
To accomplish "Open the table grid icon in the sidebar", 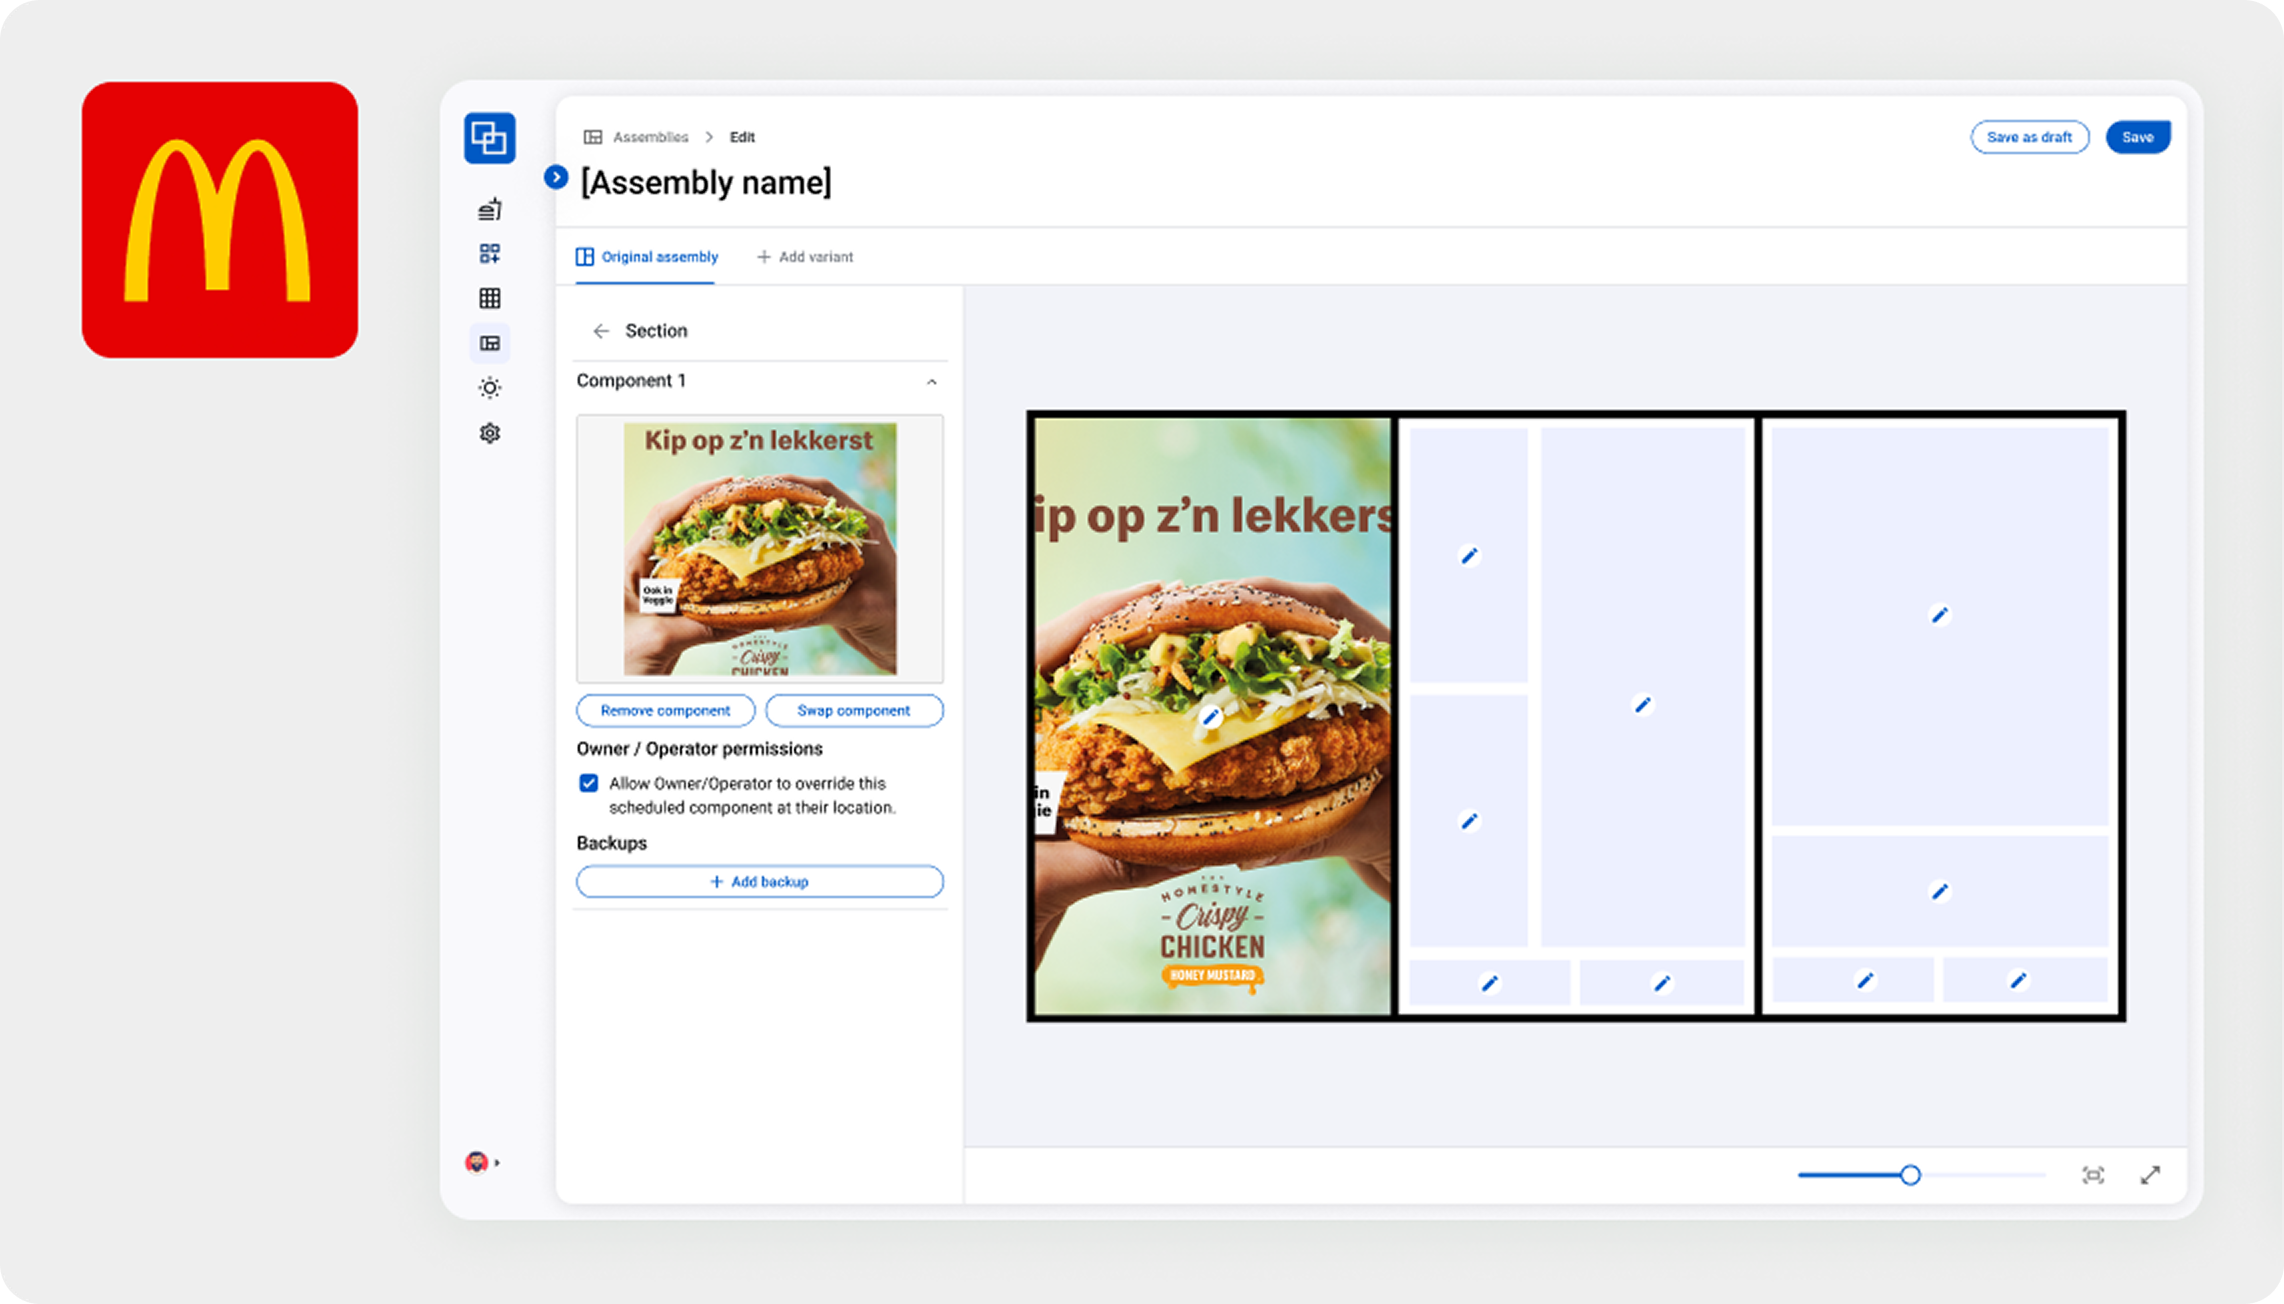I will [x=490, y=298].
